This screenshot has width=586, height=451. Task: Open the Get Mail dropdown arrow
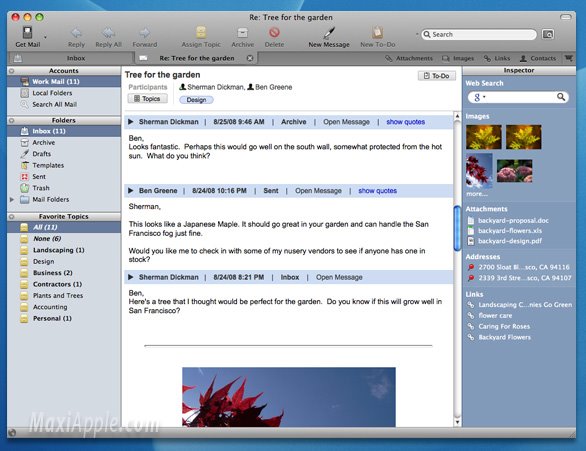(x=45, y=37)
